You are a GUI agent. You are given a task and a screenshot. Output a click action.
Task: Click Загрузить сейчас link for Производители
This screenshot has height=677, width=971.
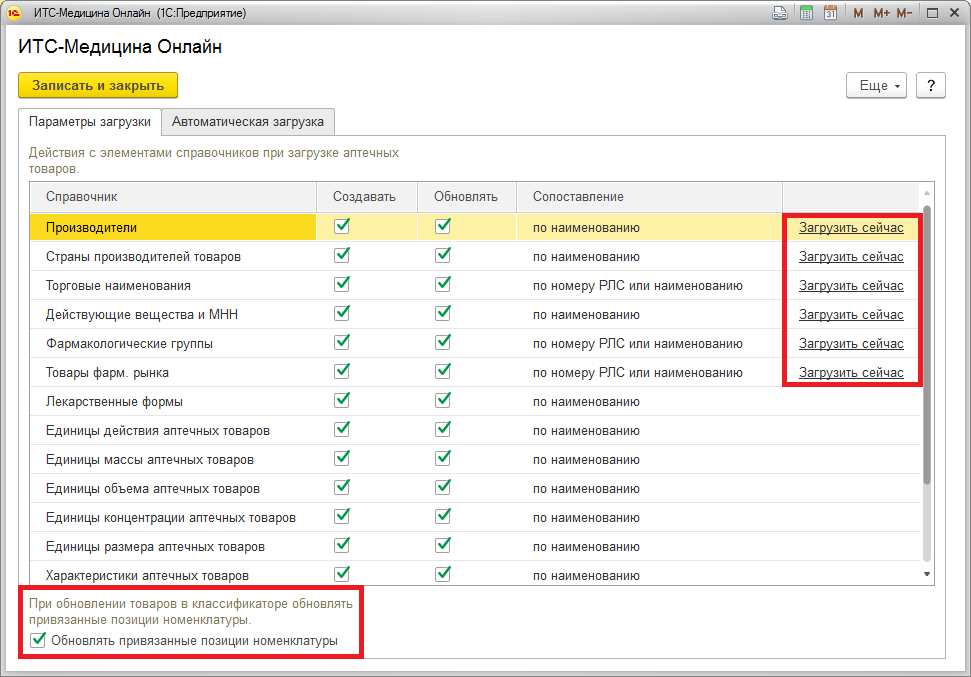point(851,227)
